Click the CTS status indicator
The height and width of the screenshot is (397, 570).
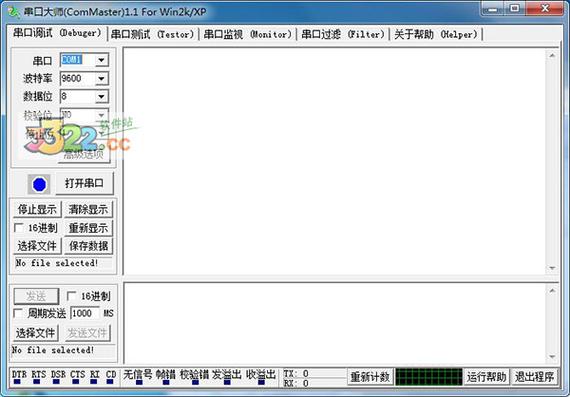[76, 382]
